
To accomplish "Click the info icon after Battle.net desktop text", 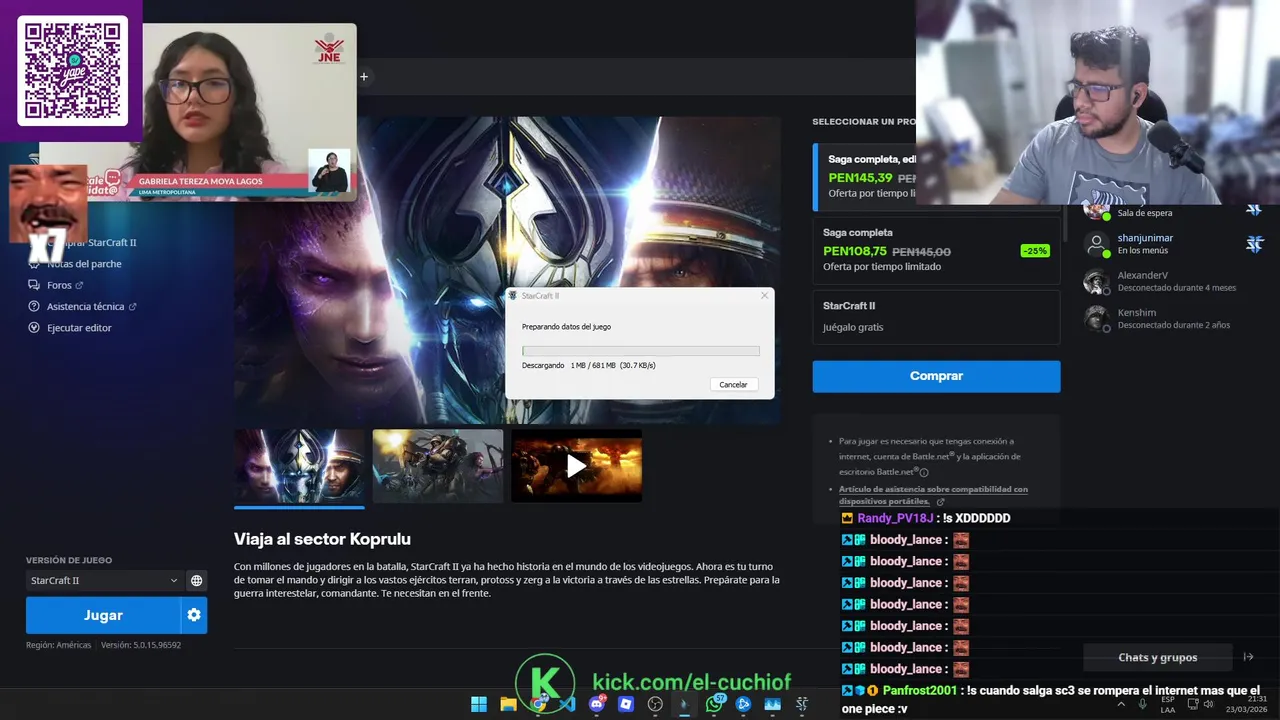I will (924, 472).
